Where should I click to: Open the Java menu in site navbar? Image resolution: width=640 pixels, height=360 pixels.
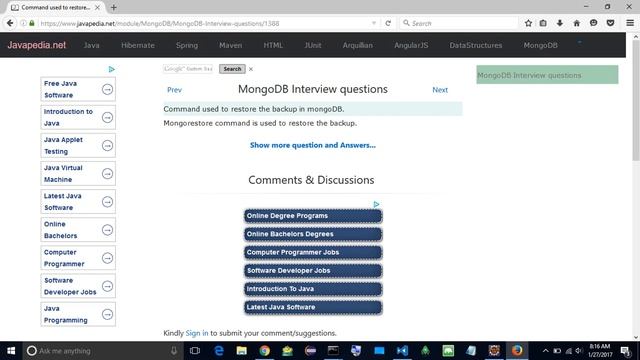(91, 45)
